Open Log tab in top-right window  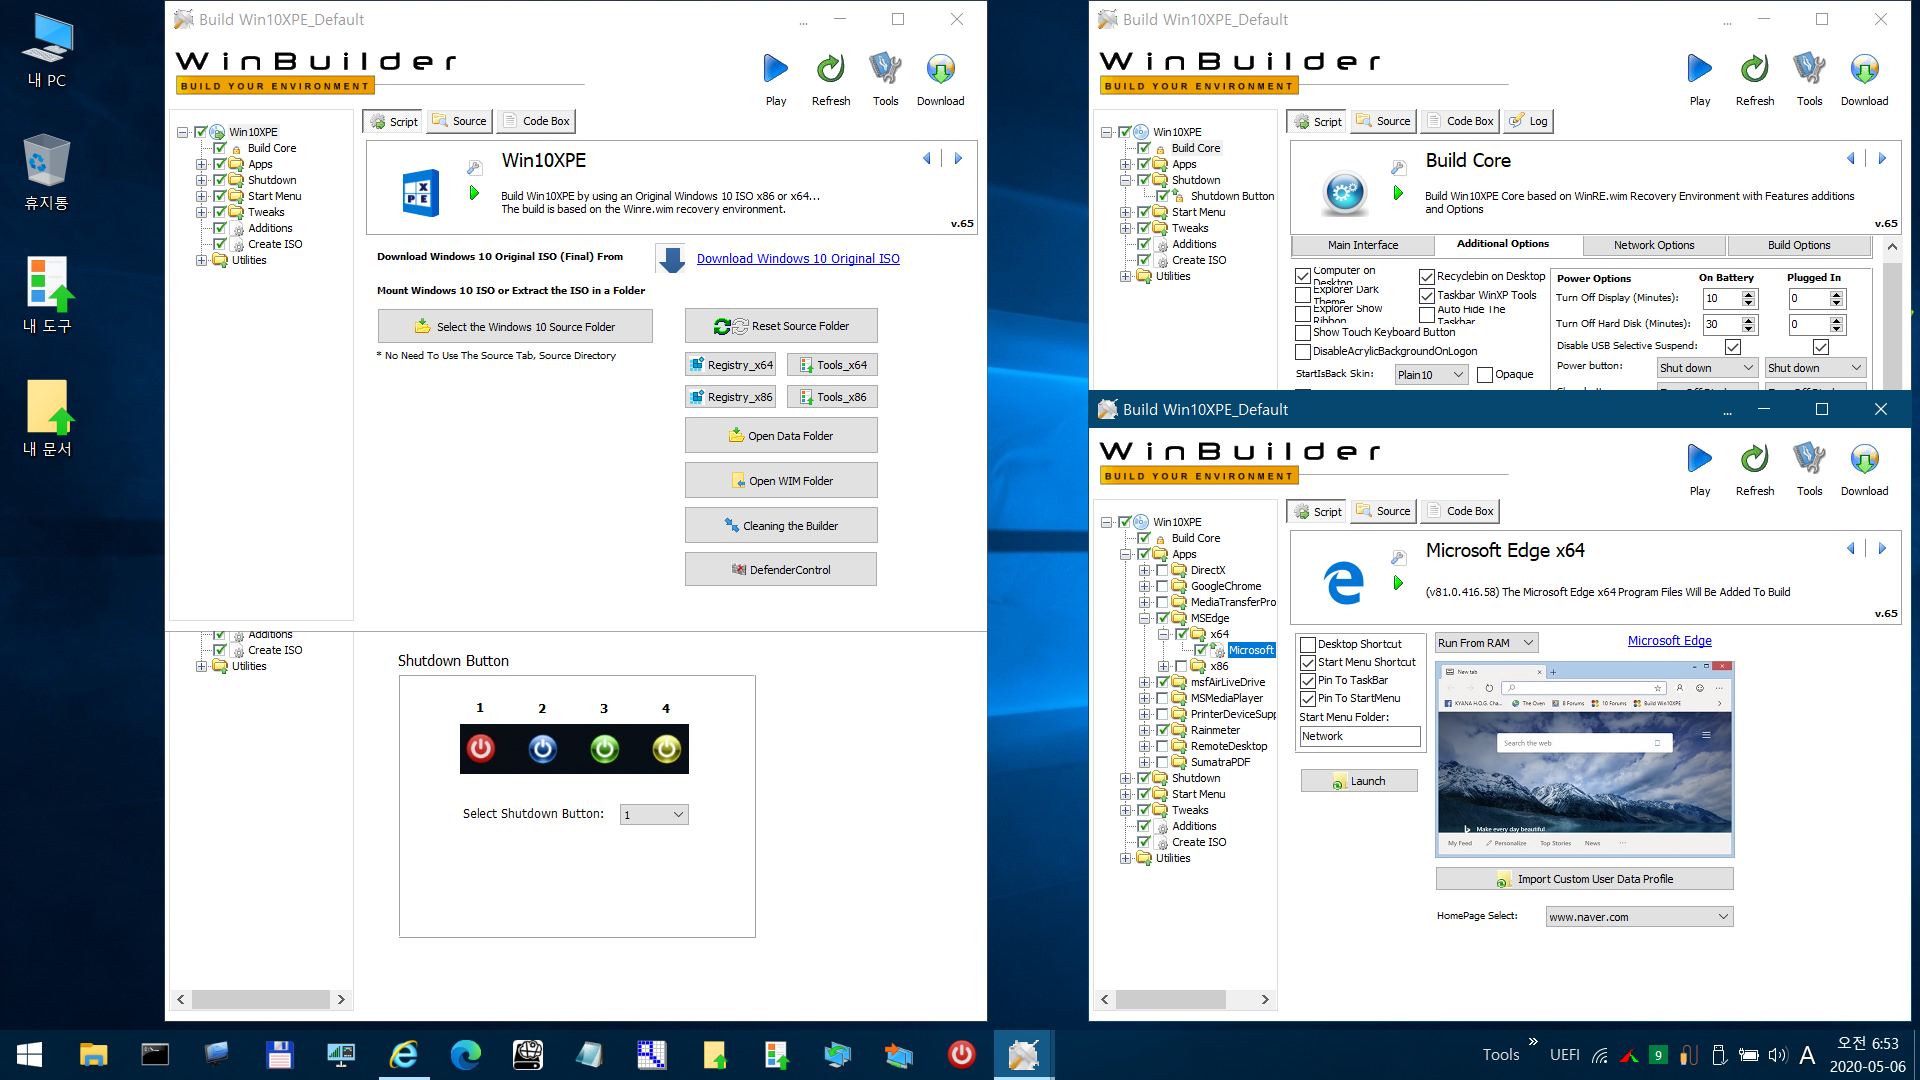pyautogui.click(x=1529, y=121)
